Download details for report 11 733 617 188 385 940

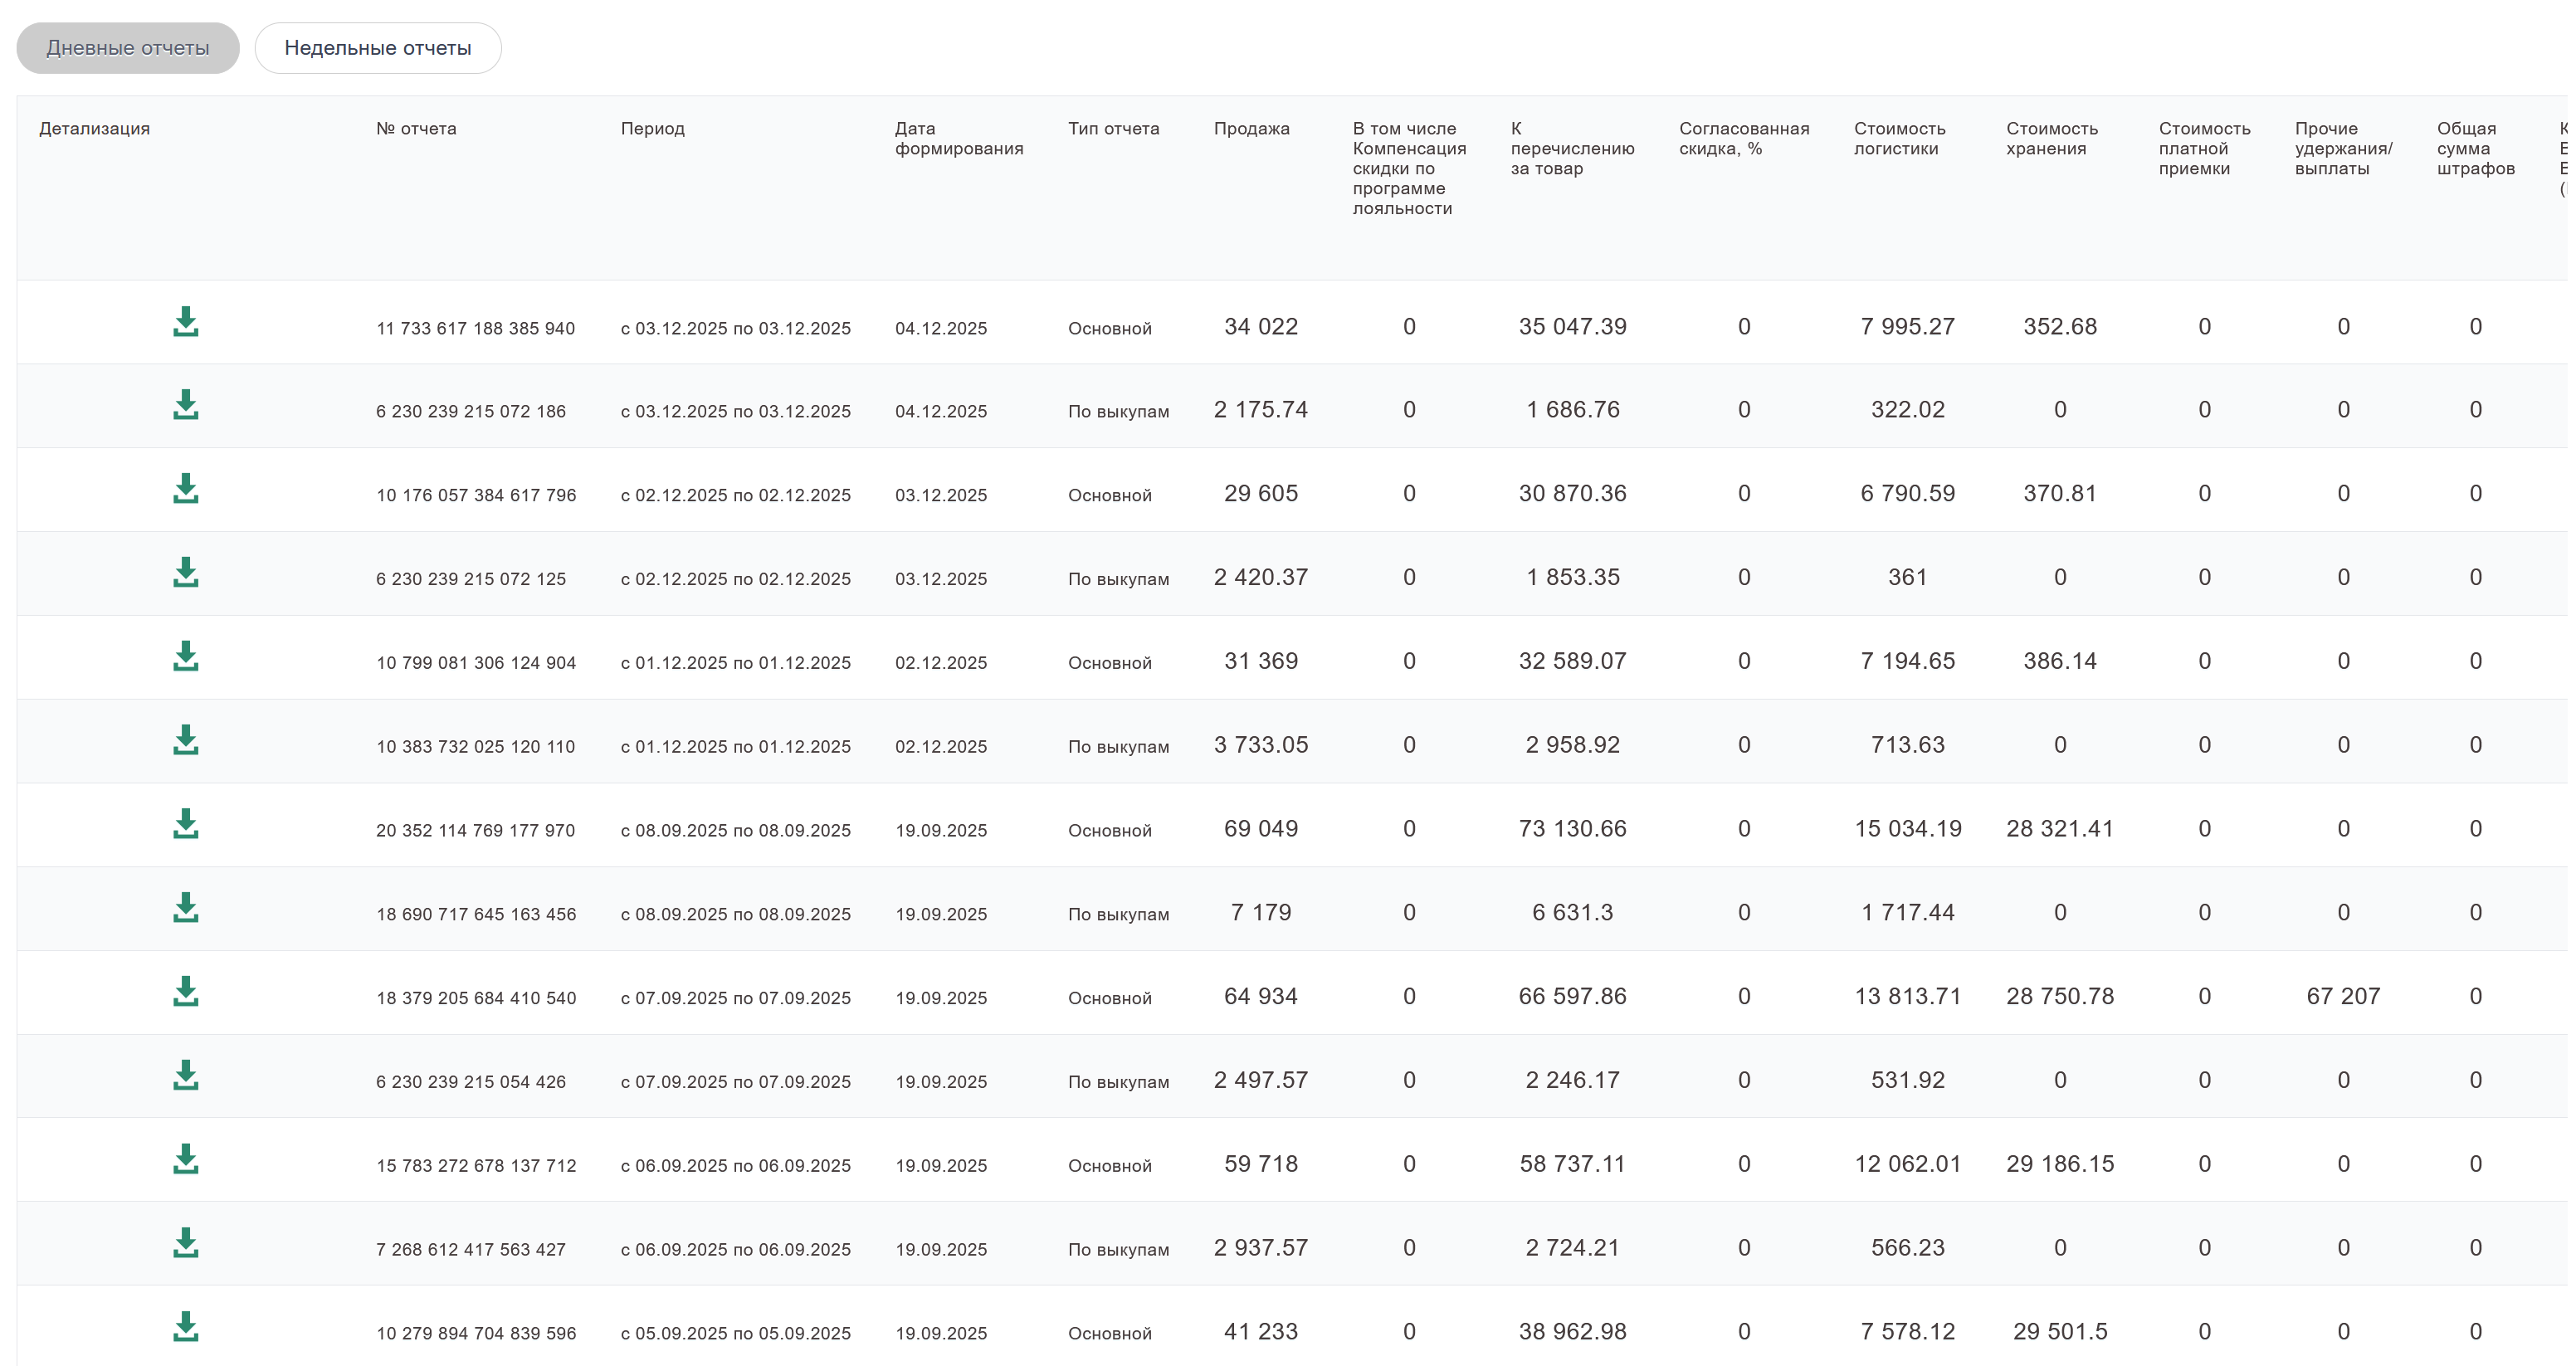(x=186, y=322)
